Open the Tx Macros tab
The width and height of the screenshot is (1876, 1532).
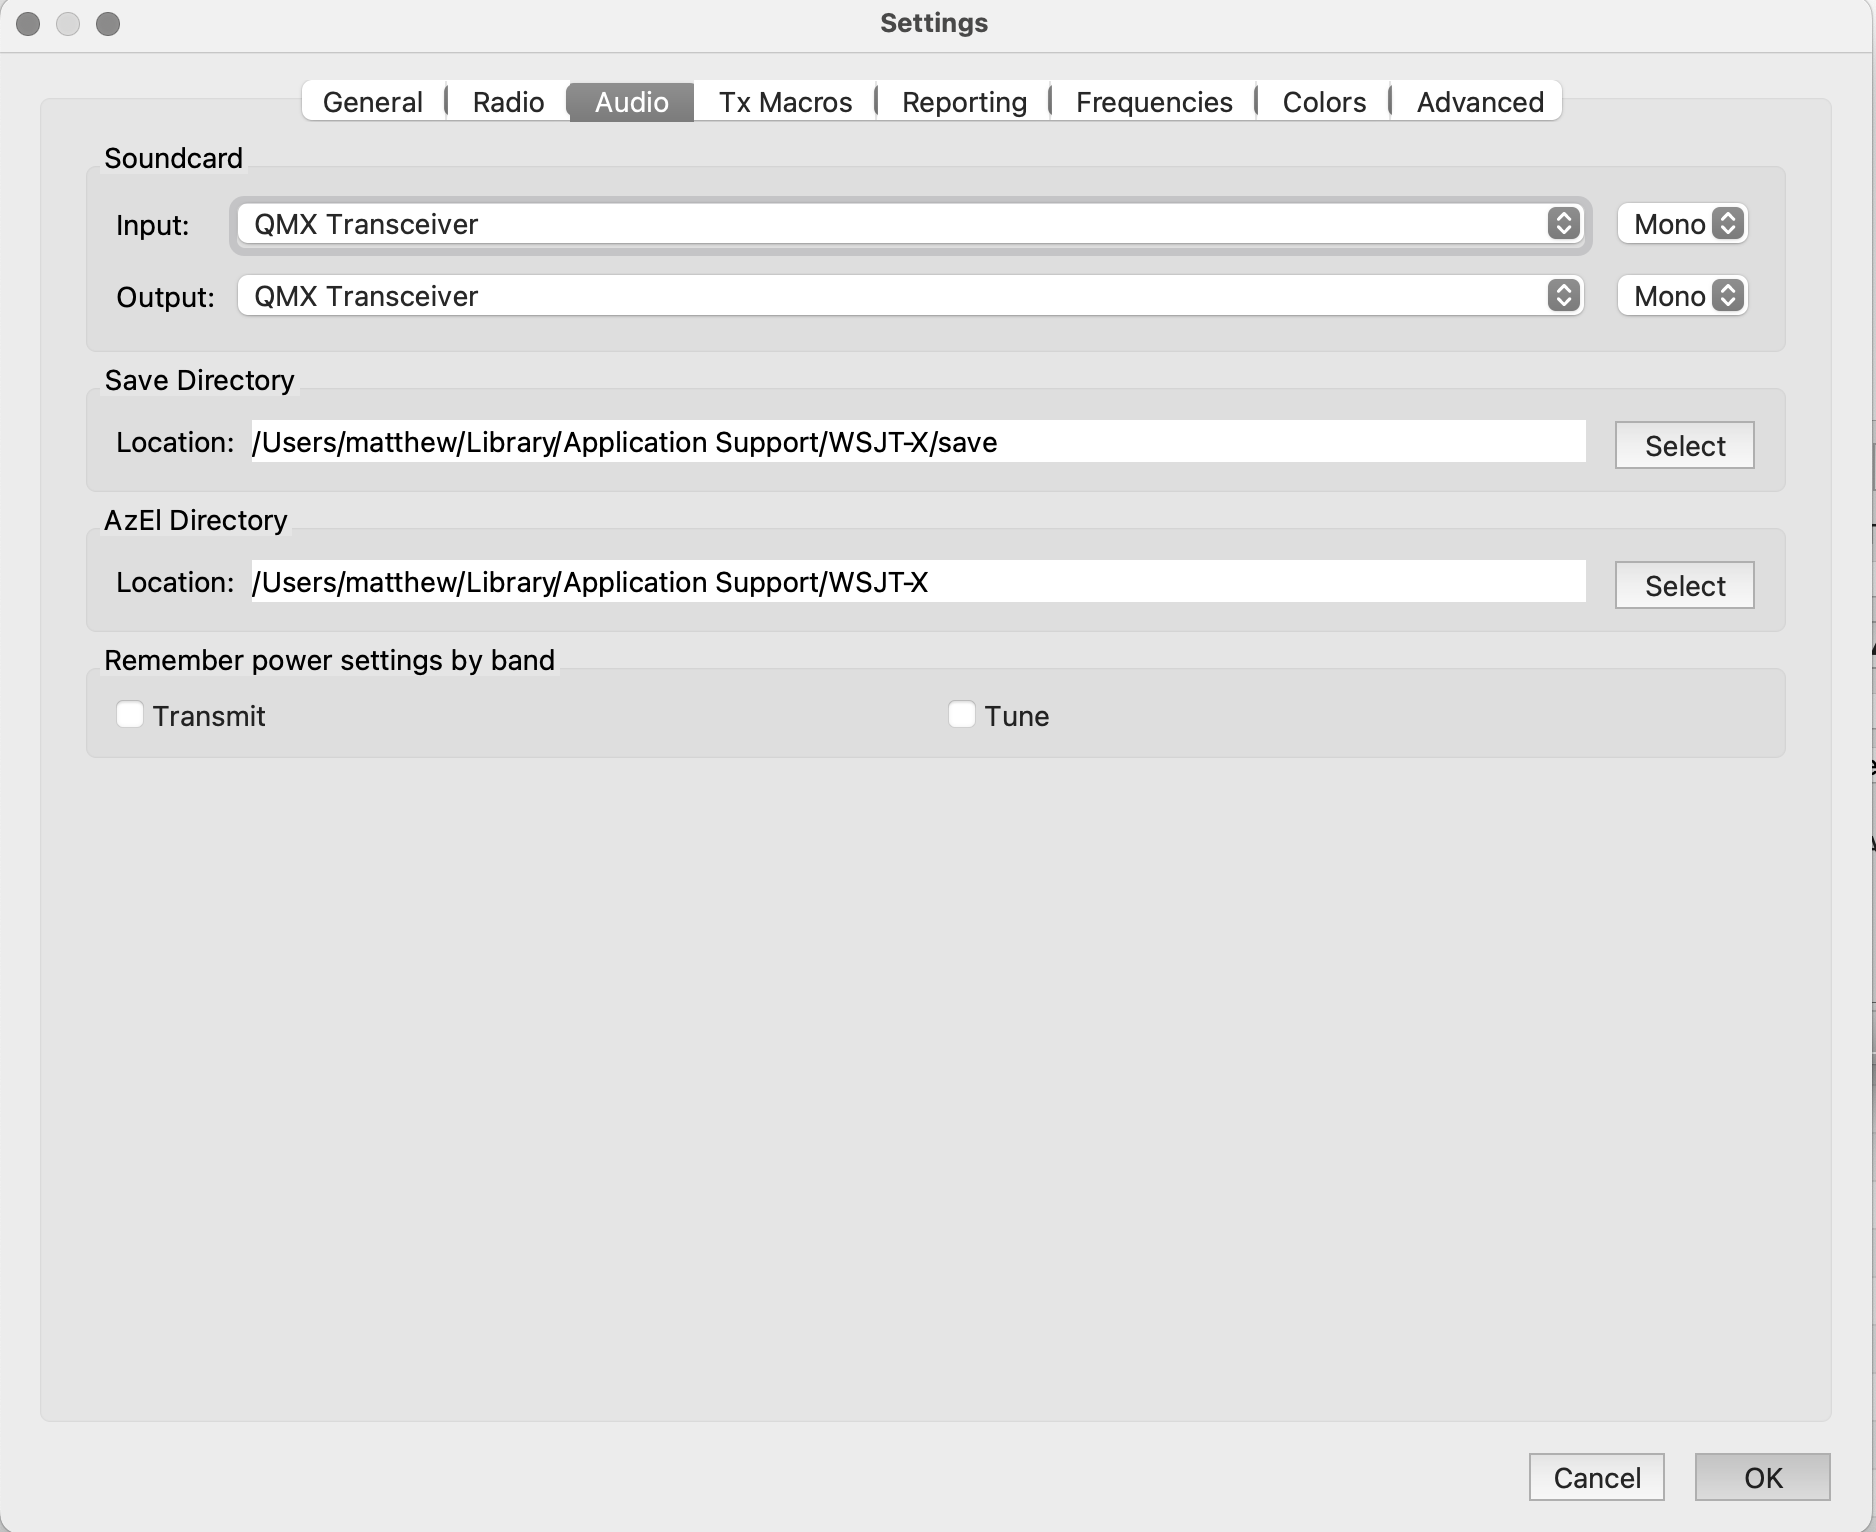click(x=785, y=102)
